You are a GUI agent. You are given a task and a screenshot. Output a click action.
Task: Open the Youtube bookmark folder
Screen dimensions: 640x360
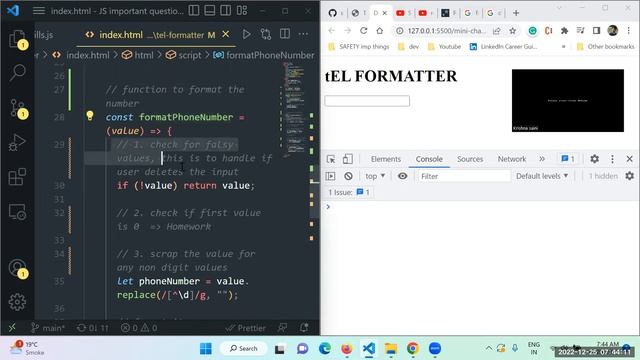pos(444,47)
